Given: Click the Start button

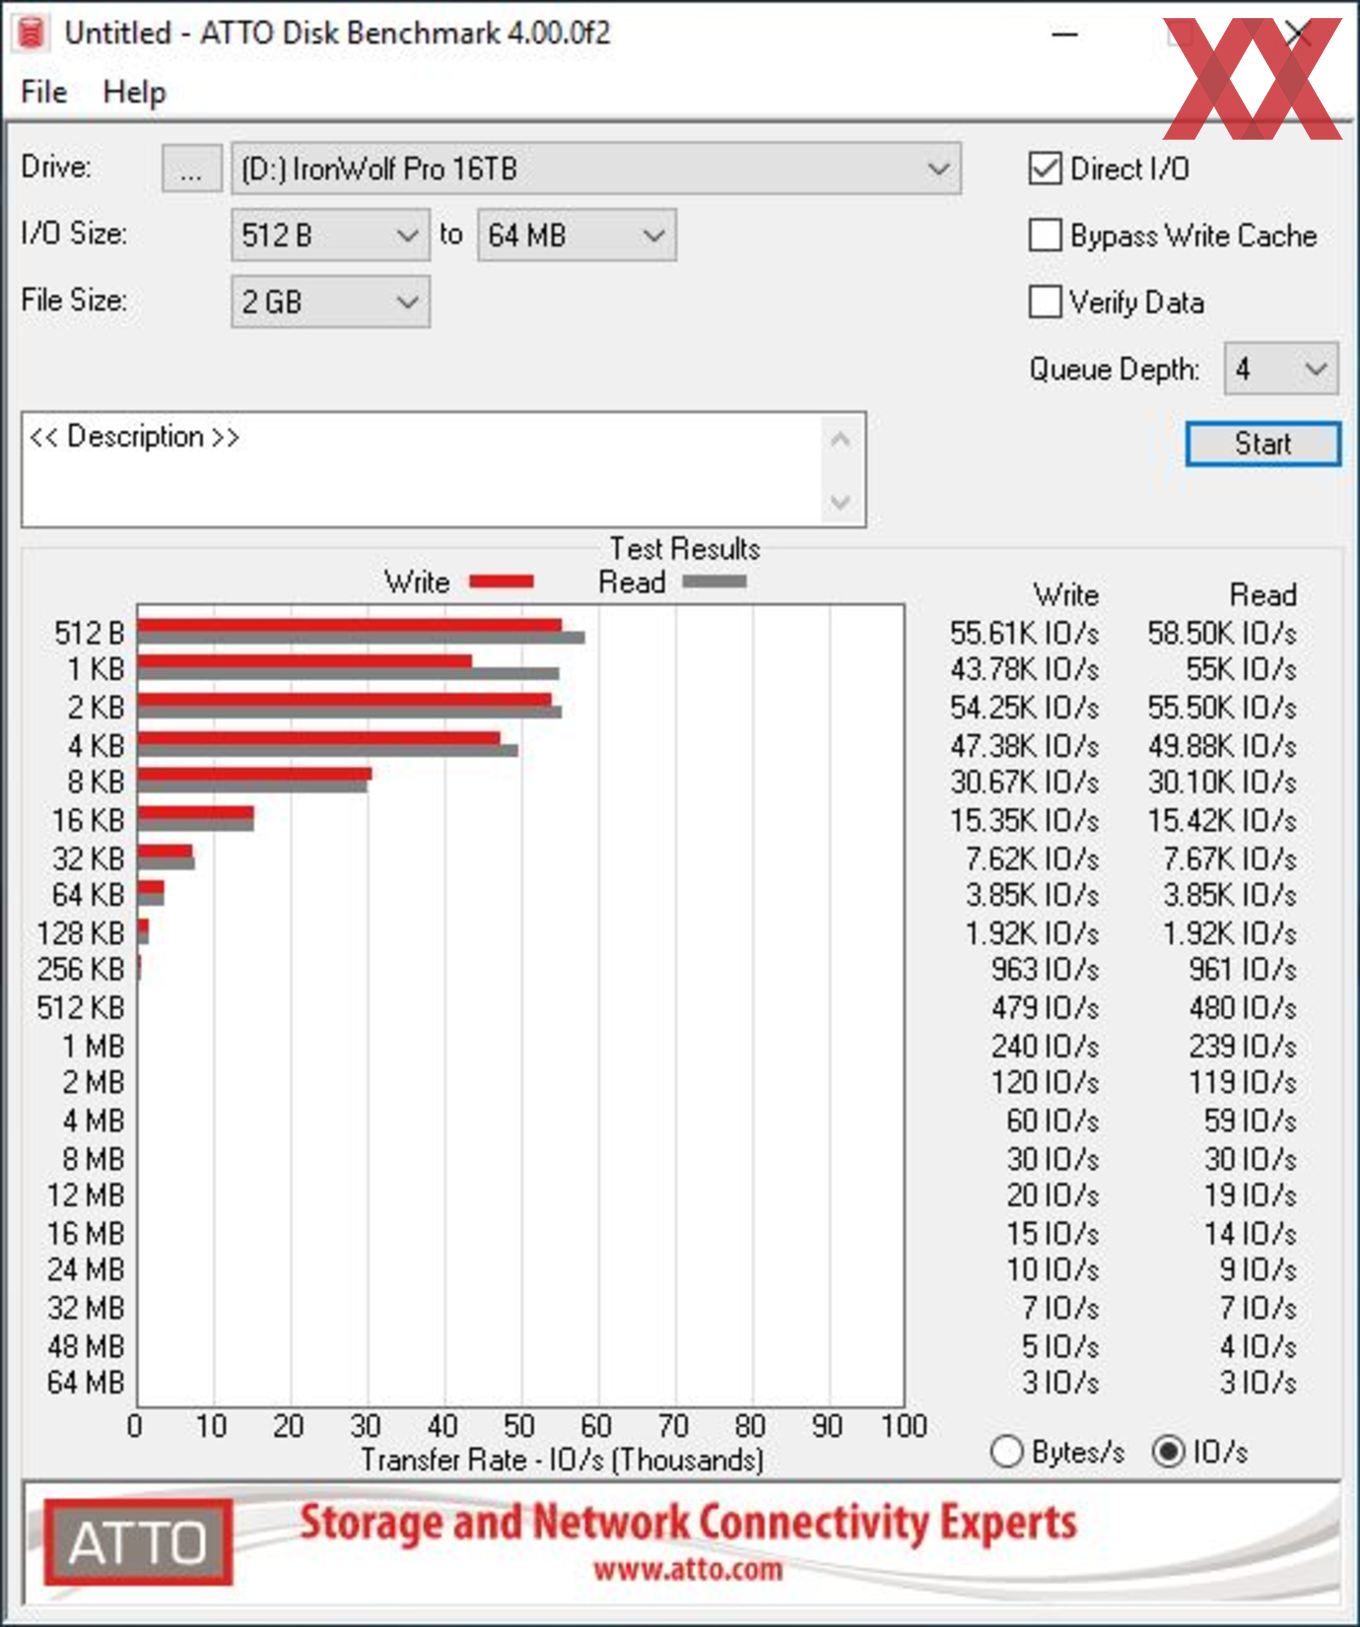Looking at the screenshot, I should 1263,443.
